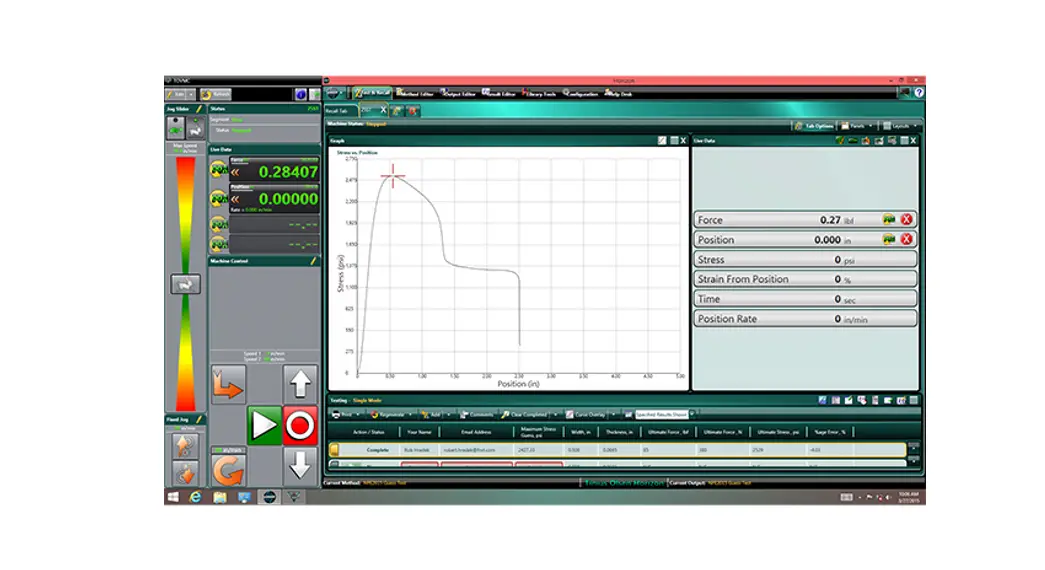Viewport: 1045px width, 570px height.
Task: Select the Recall Tab
Action: pyautogui.click(x=341, y=111)
